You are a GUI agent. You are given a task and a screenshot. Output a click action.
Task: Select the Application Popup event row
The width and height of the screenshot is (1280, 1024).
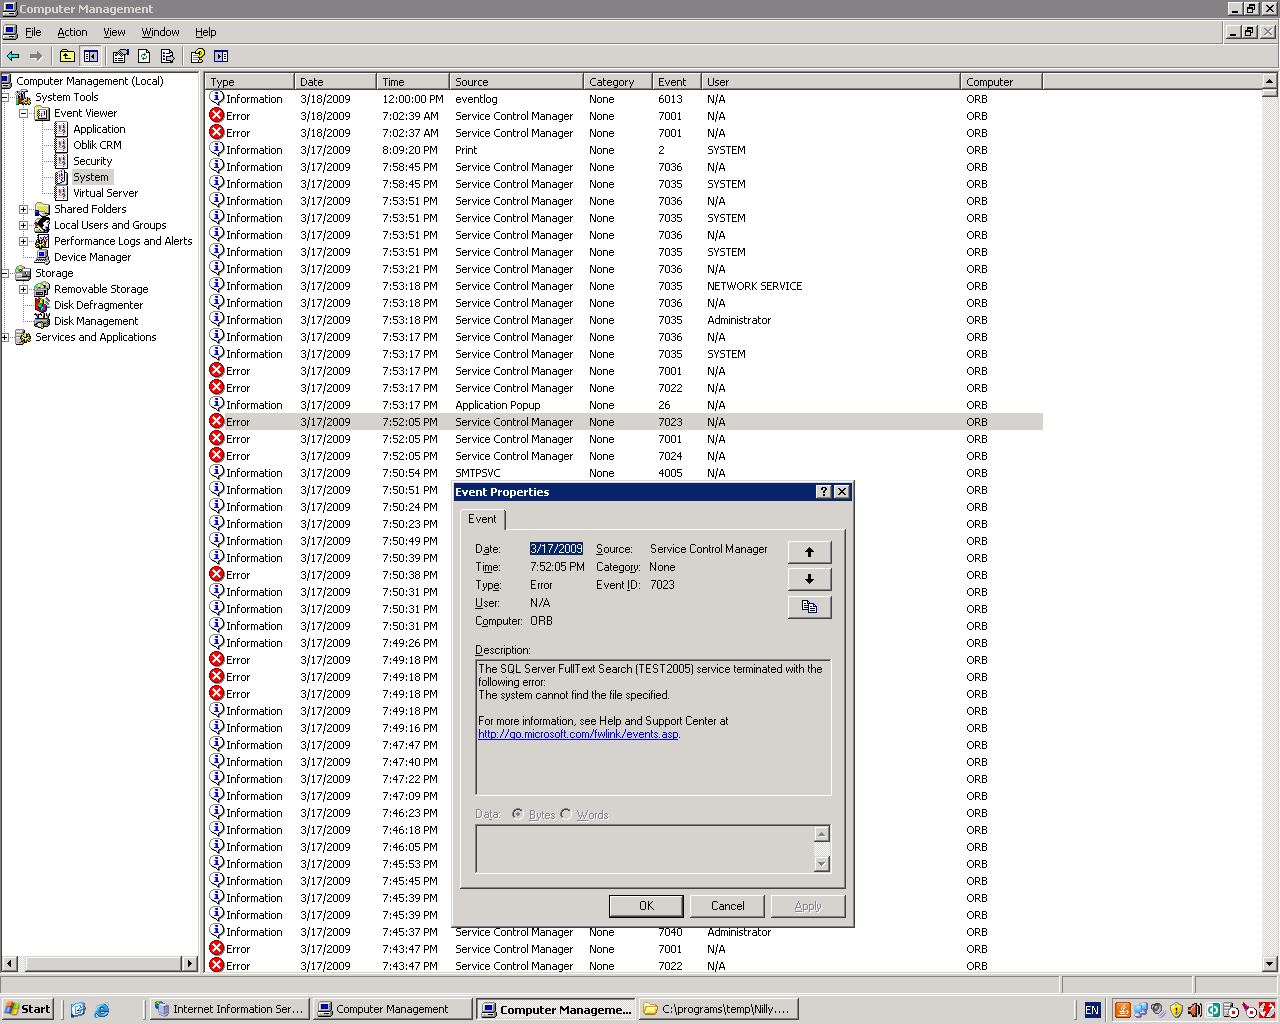pos(625,405)
